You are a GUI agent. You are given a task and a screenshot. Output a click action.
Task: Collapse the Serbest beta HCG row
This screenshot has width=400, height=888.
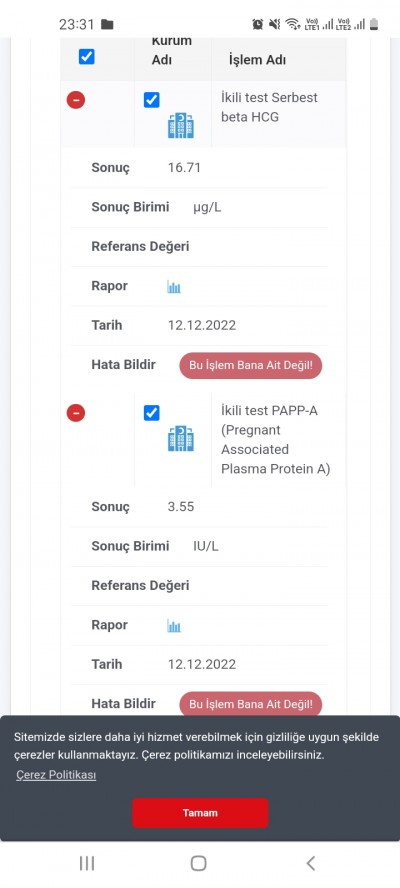(x=76, y=100)
